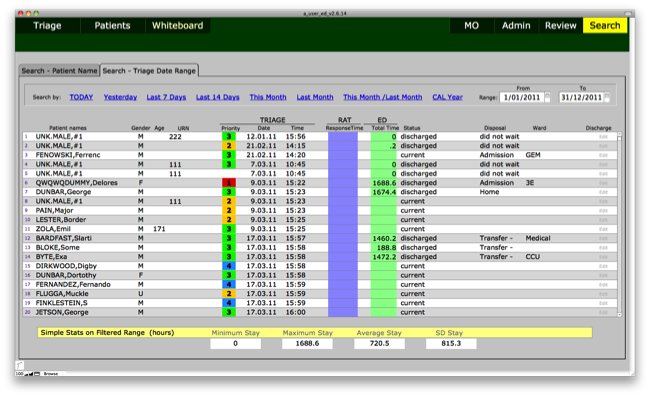Select patient FINKLESTEIN,S

[61, 303]
